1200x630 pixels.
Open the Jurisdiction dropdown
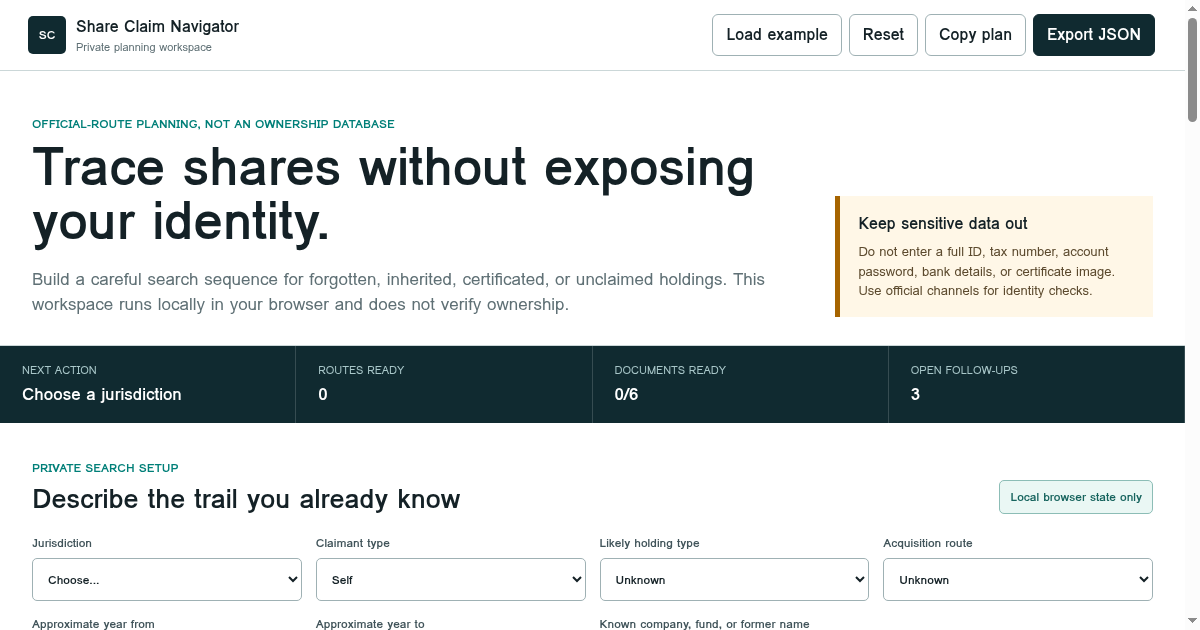(167, 580)
